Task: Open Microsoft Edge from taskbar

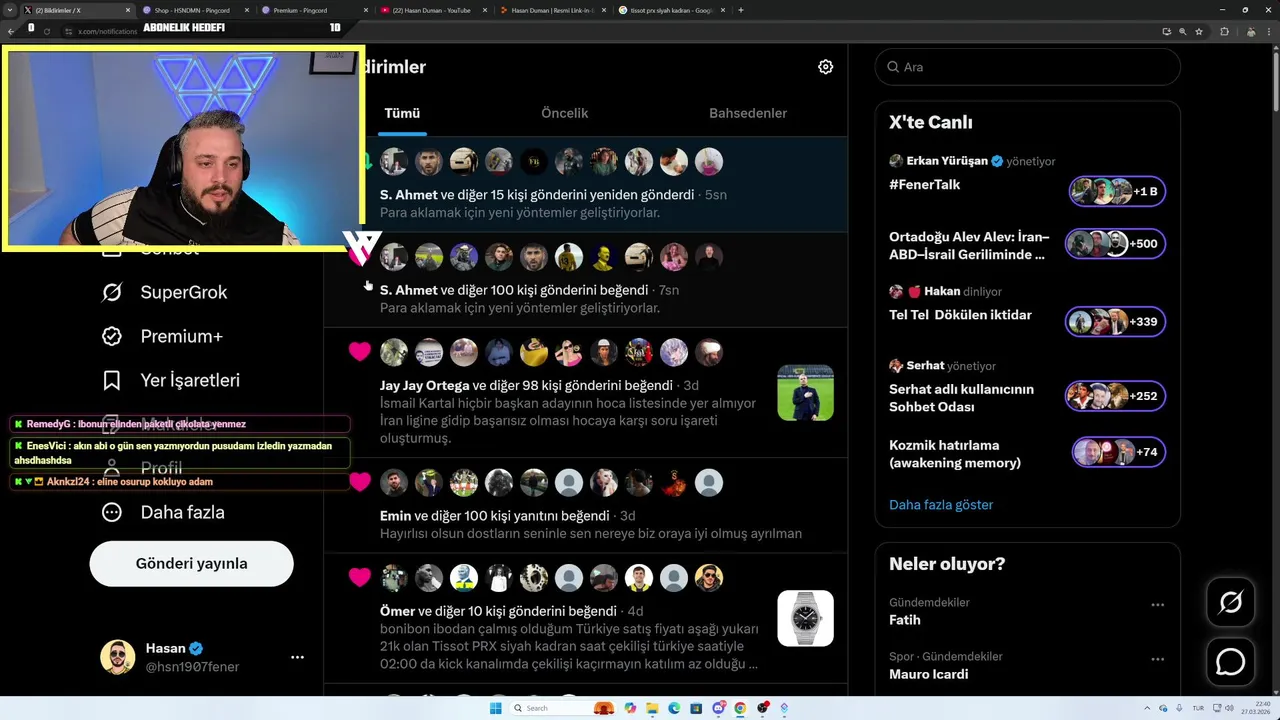Action: click(674, 708)
